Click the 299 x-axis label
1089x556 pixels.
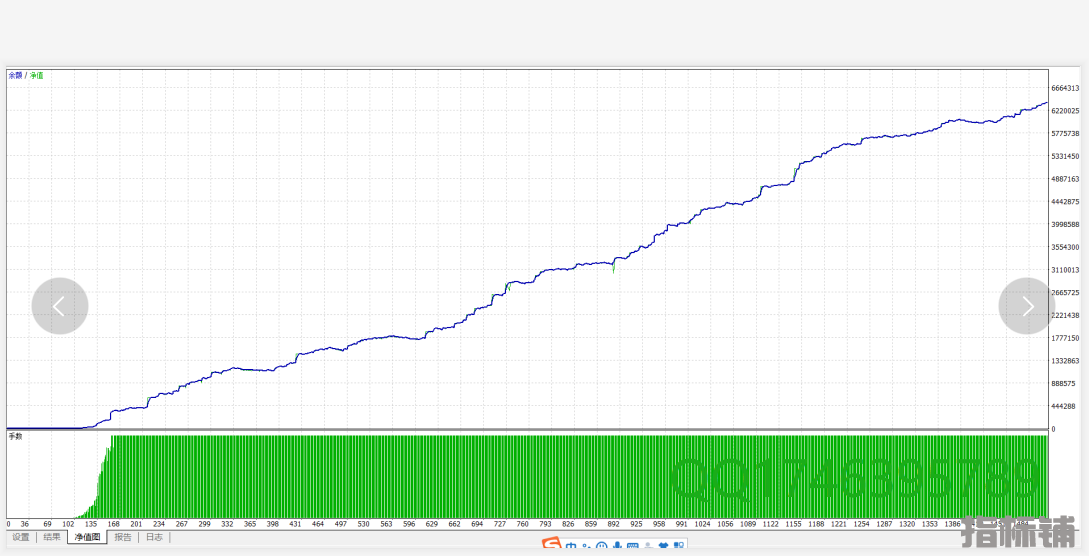point(204,524)
